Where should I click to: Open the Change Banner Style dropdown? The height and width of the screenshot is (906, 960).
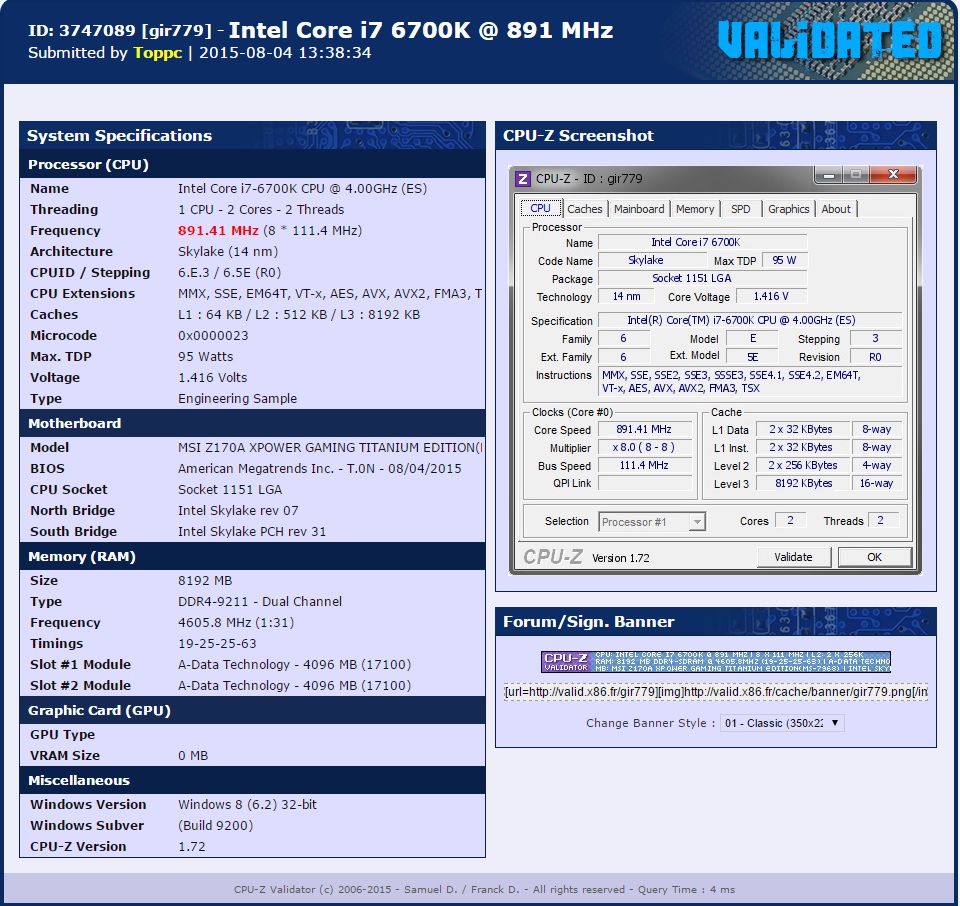[782, 722]
